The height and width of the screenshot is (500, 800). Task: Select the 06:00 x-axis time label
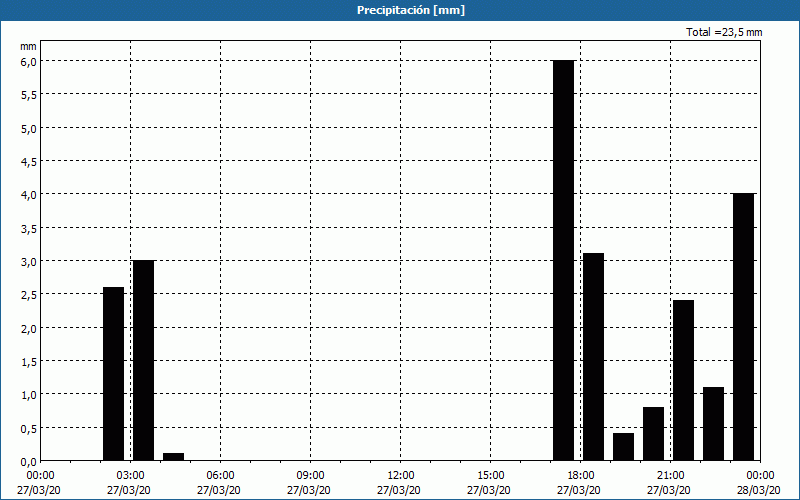click(220, 476)
